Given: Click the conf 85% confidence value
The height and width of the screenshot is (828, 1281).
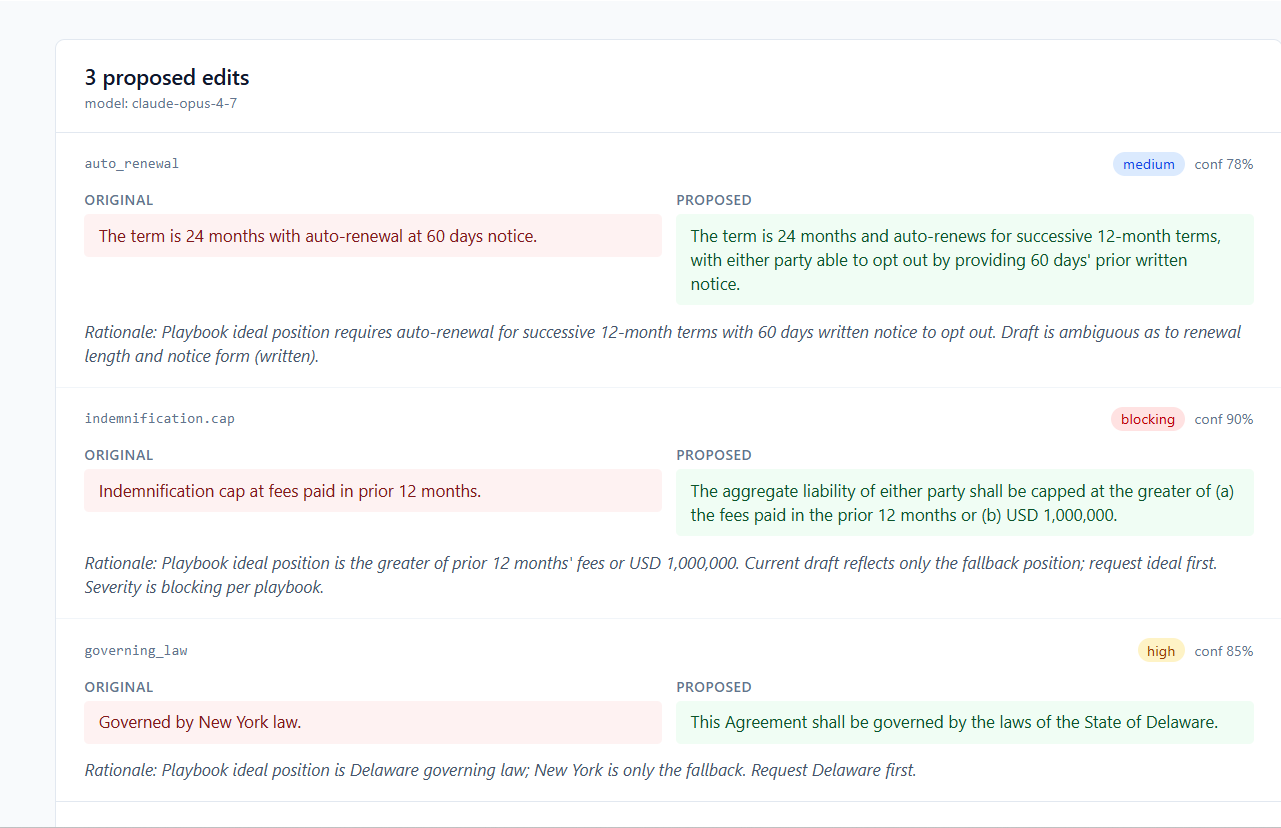Looking at the screenshot, I should (x=1223, y=651).
